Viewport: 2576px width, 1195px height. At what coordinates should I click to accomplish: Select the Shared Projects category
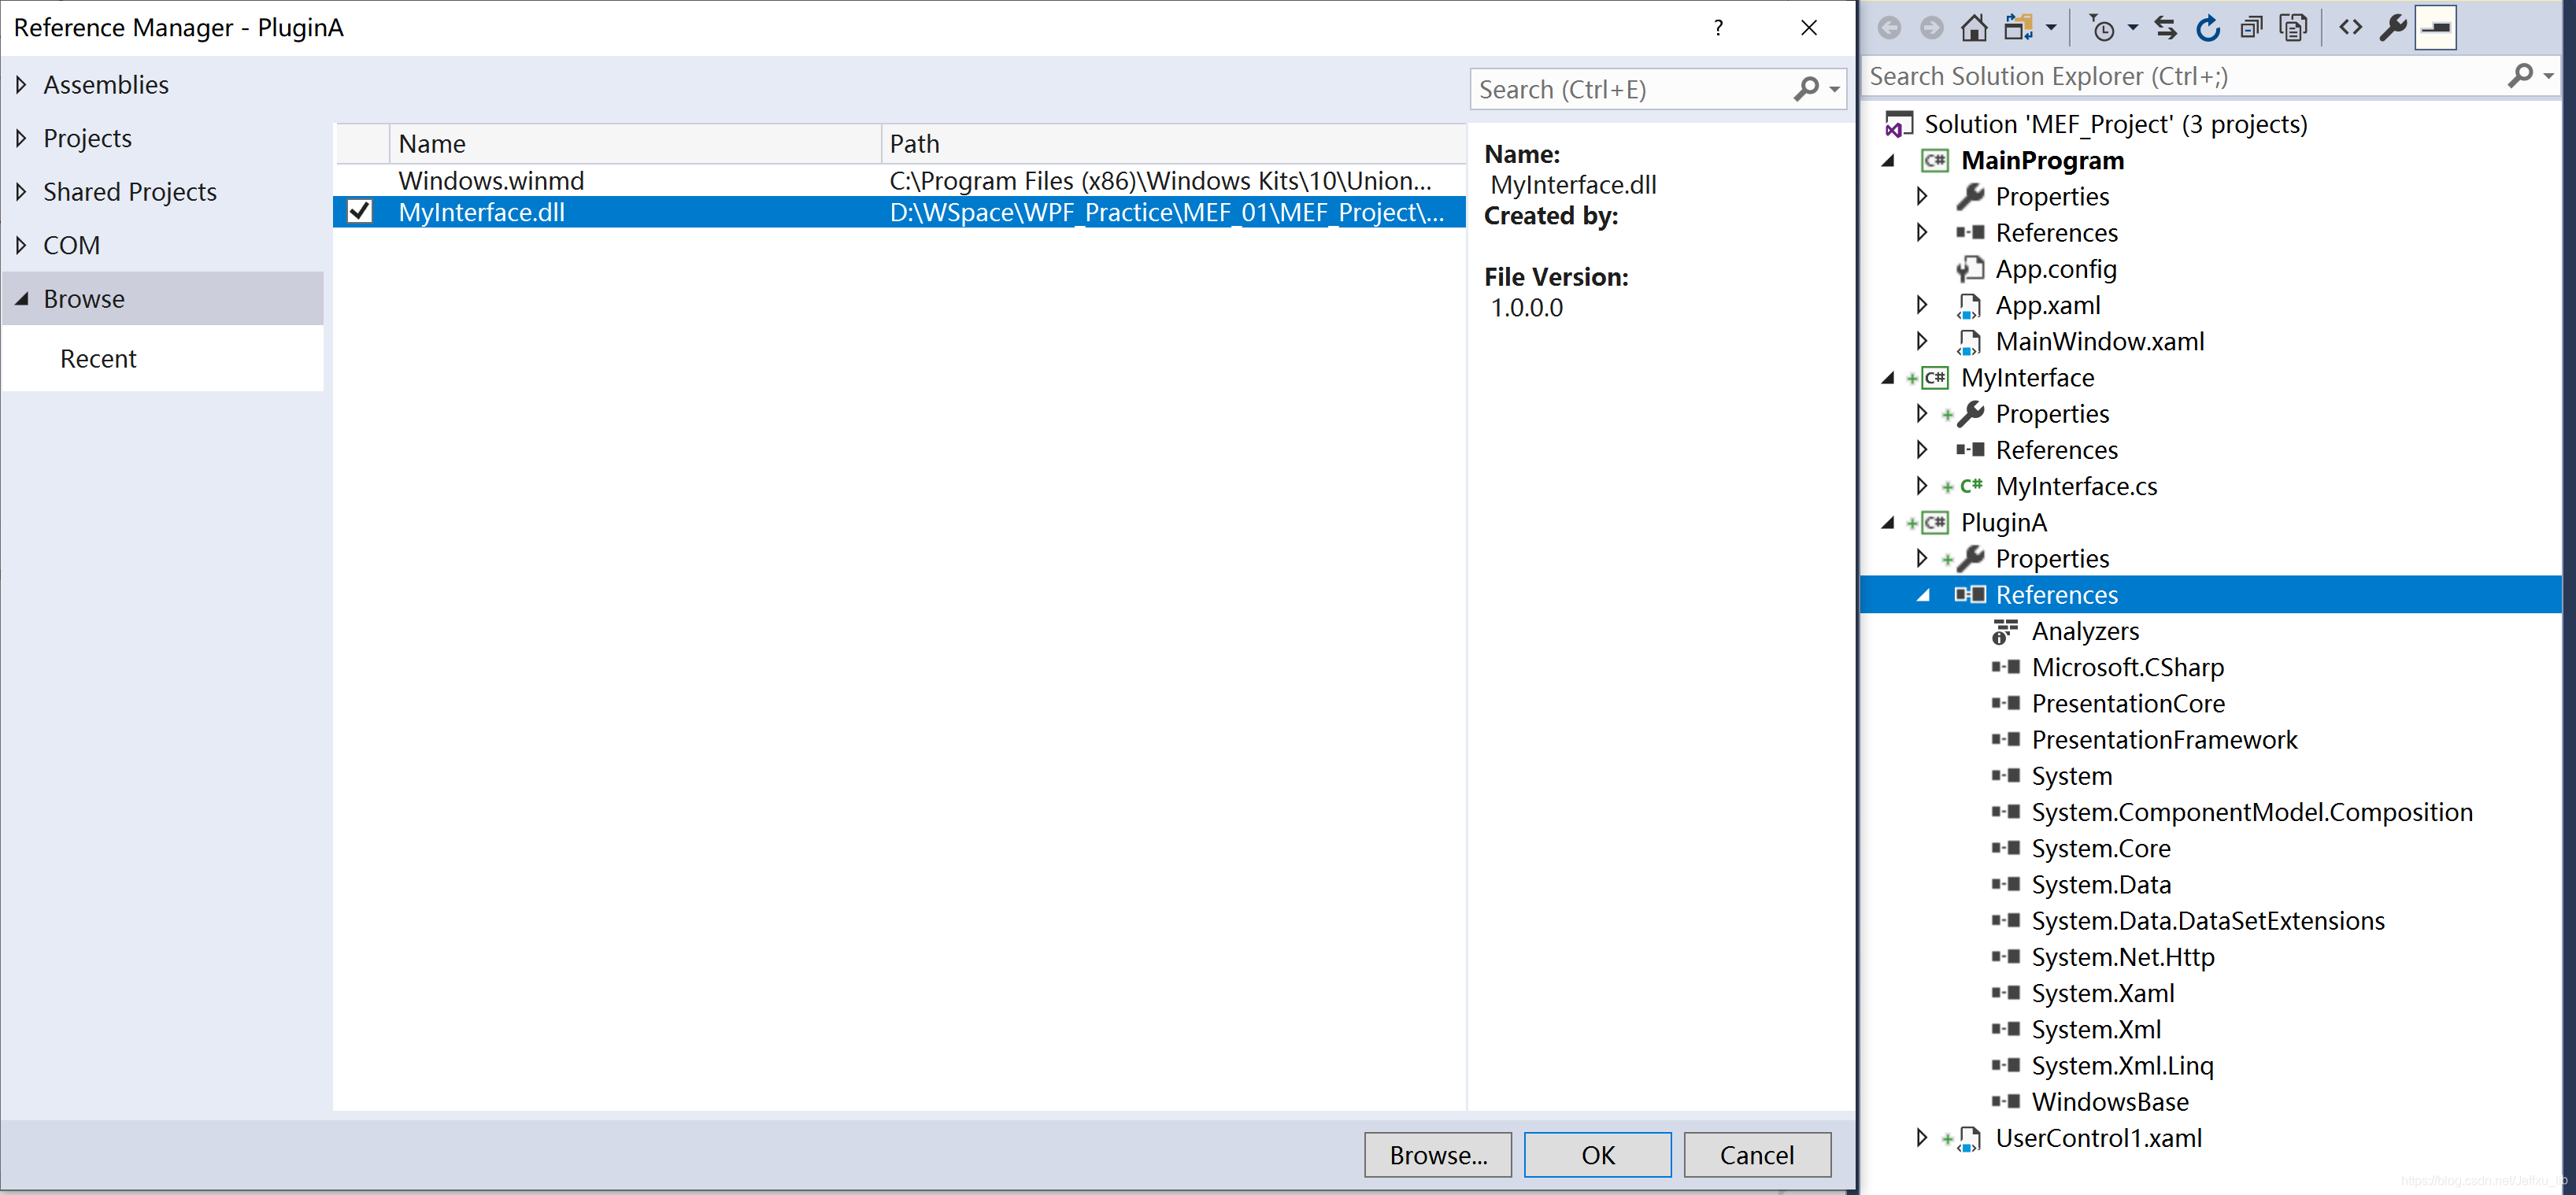pos(130,192)
